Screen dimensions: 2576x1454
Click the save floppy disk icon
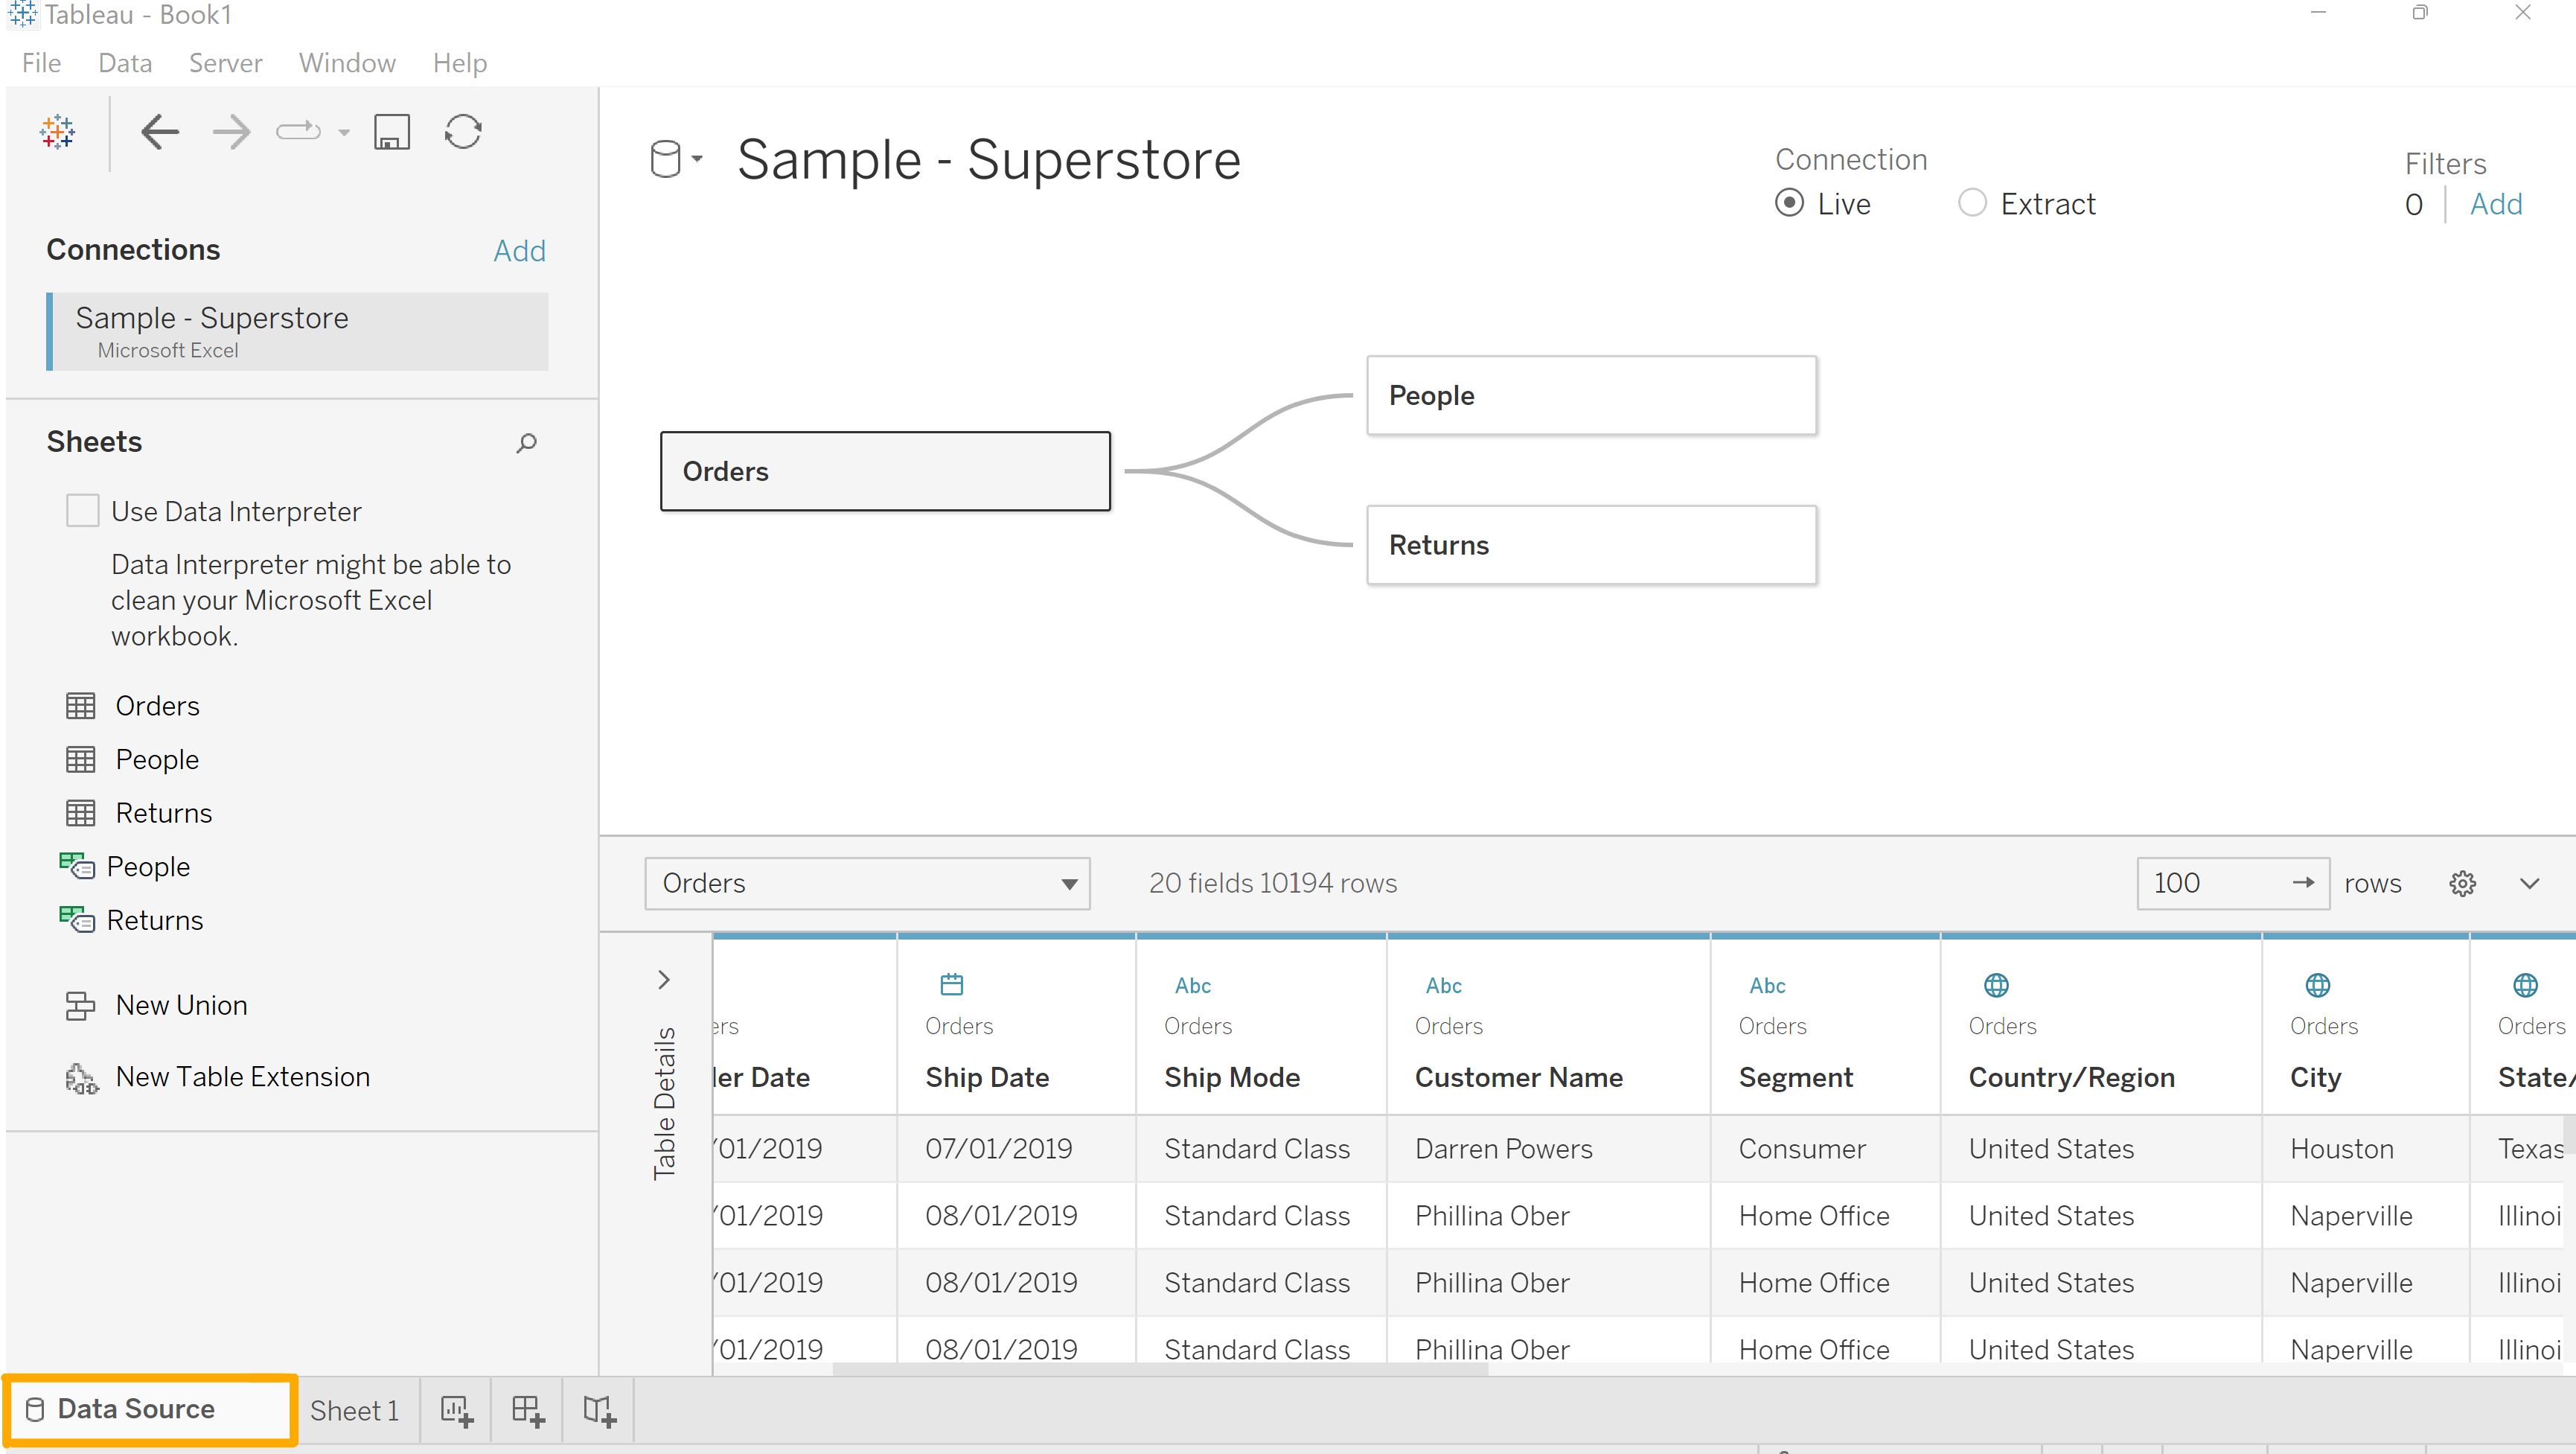(391, 131)
